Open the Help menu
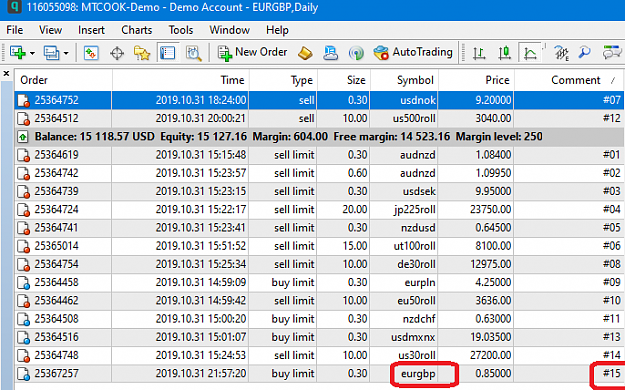625x390 pixels. (277, 30)
